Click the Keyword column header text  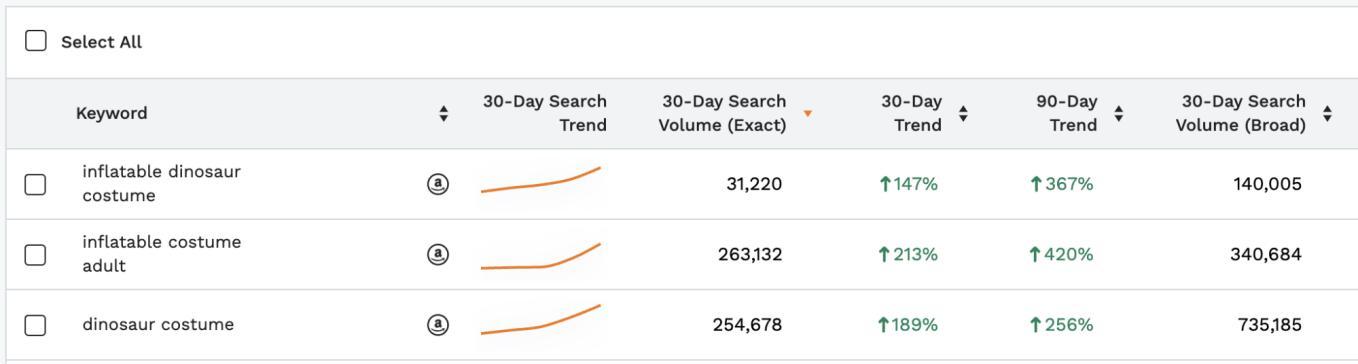(x=111, y=113)
